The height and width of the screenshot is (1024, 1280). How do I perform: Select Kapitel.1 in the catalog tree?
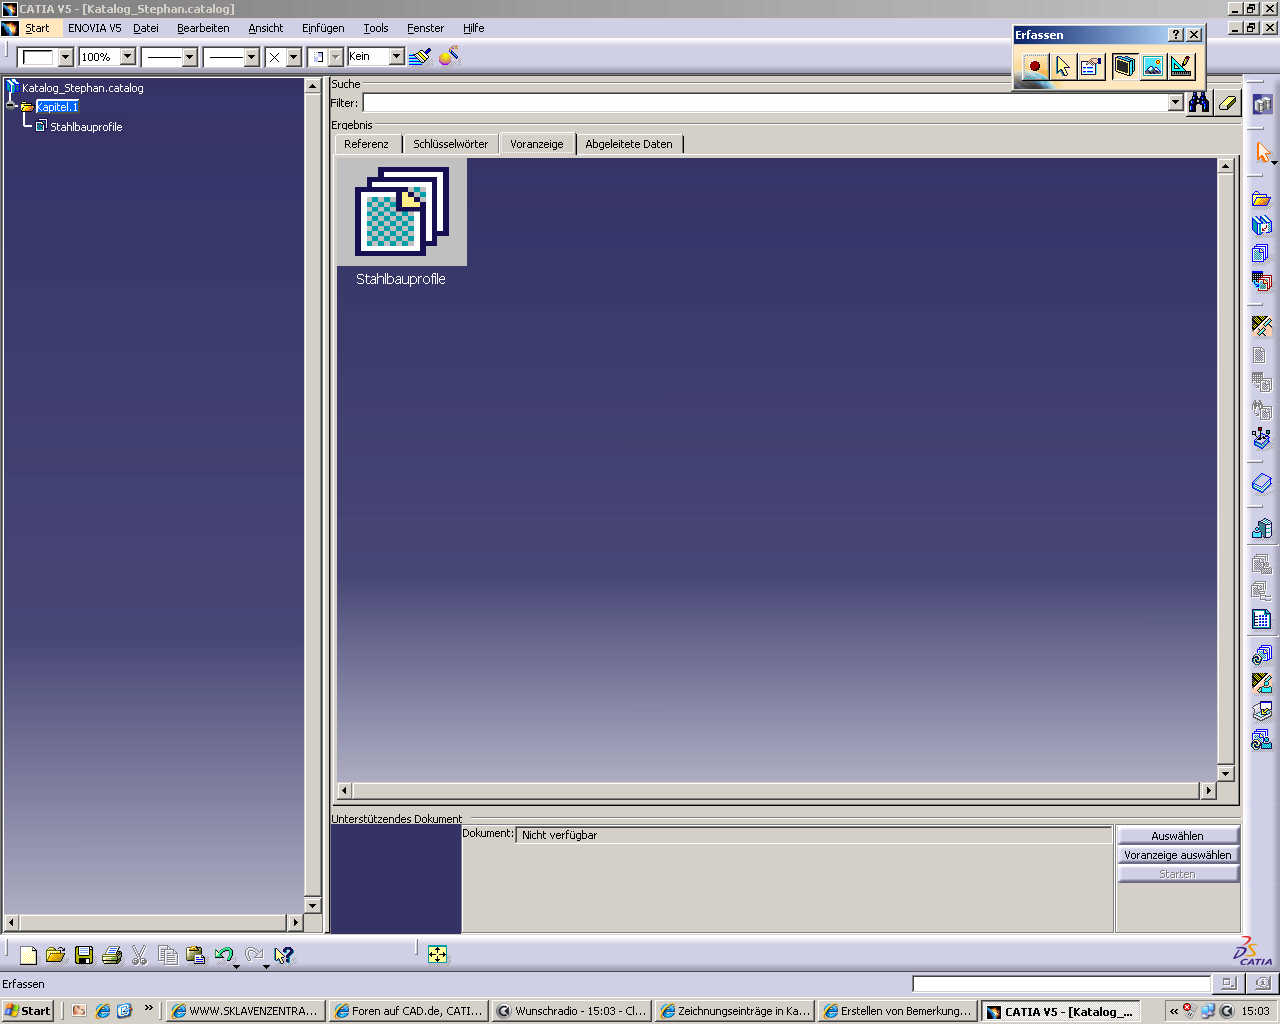[x=57, y=107]
